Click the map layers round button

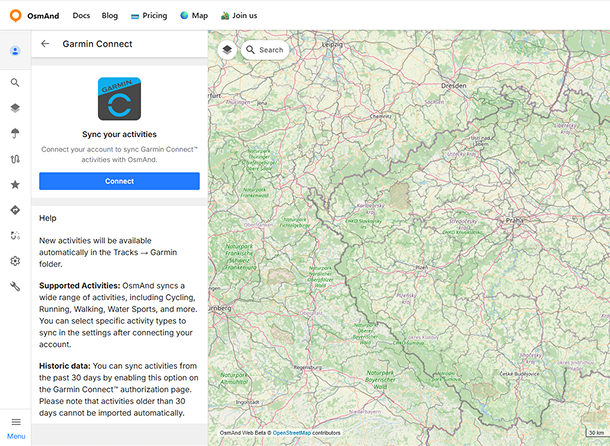point(227,50)
